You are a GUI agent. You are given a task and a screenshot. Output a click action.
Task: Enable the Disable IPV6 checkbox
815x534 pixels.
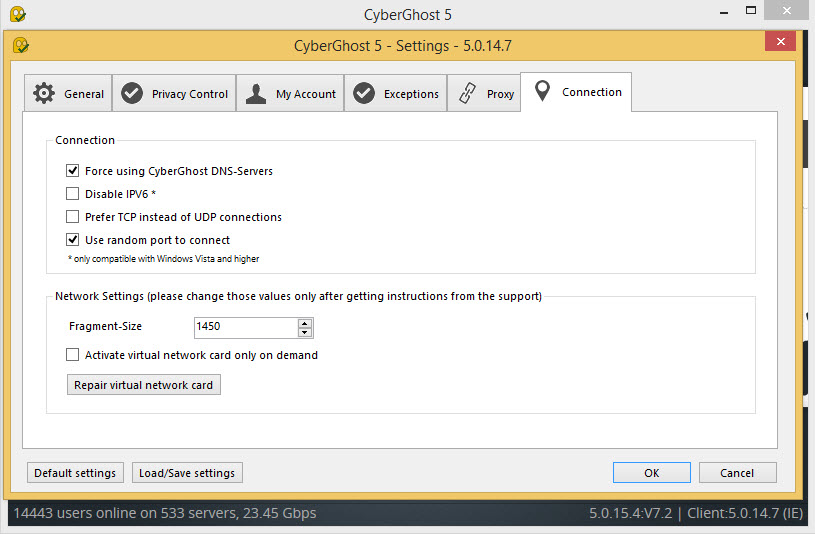pos(72,194)
